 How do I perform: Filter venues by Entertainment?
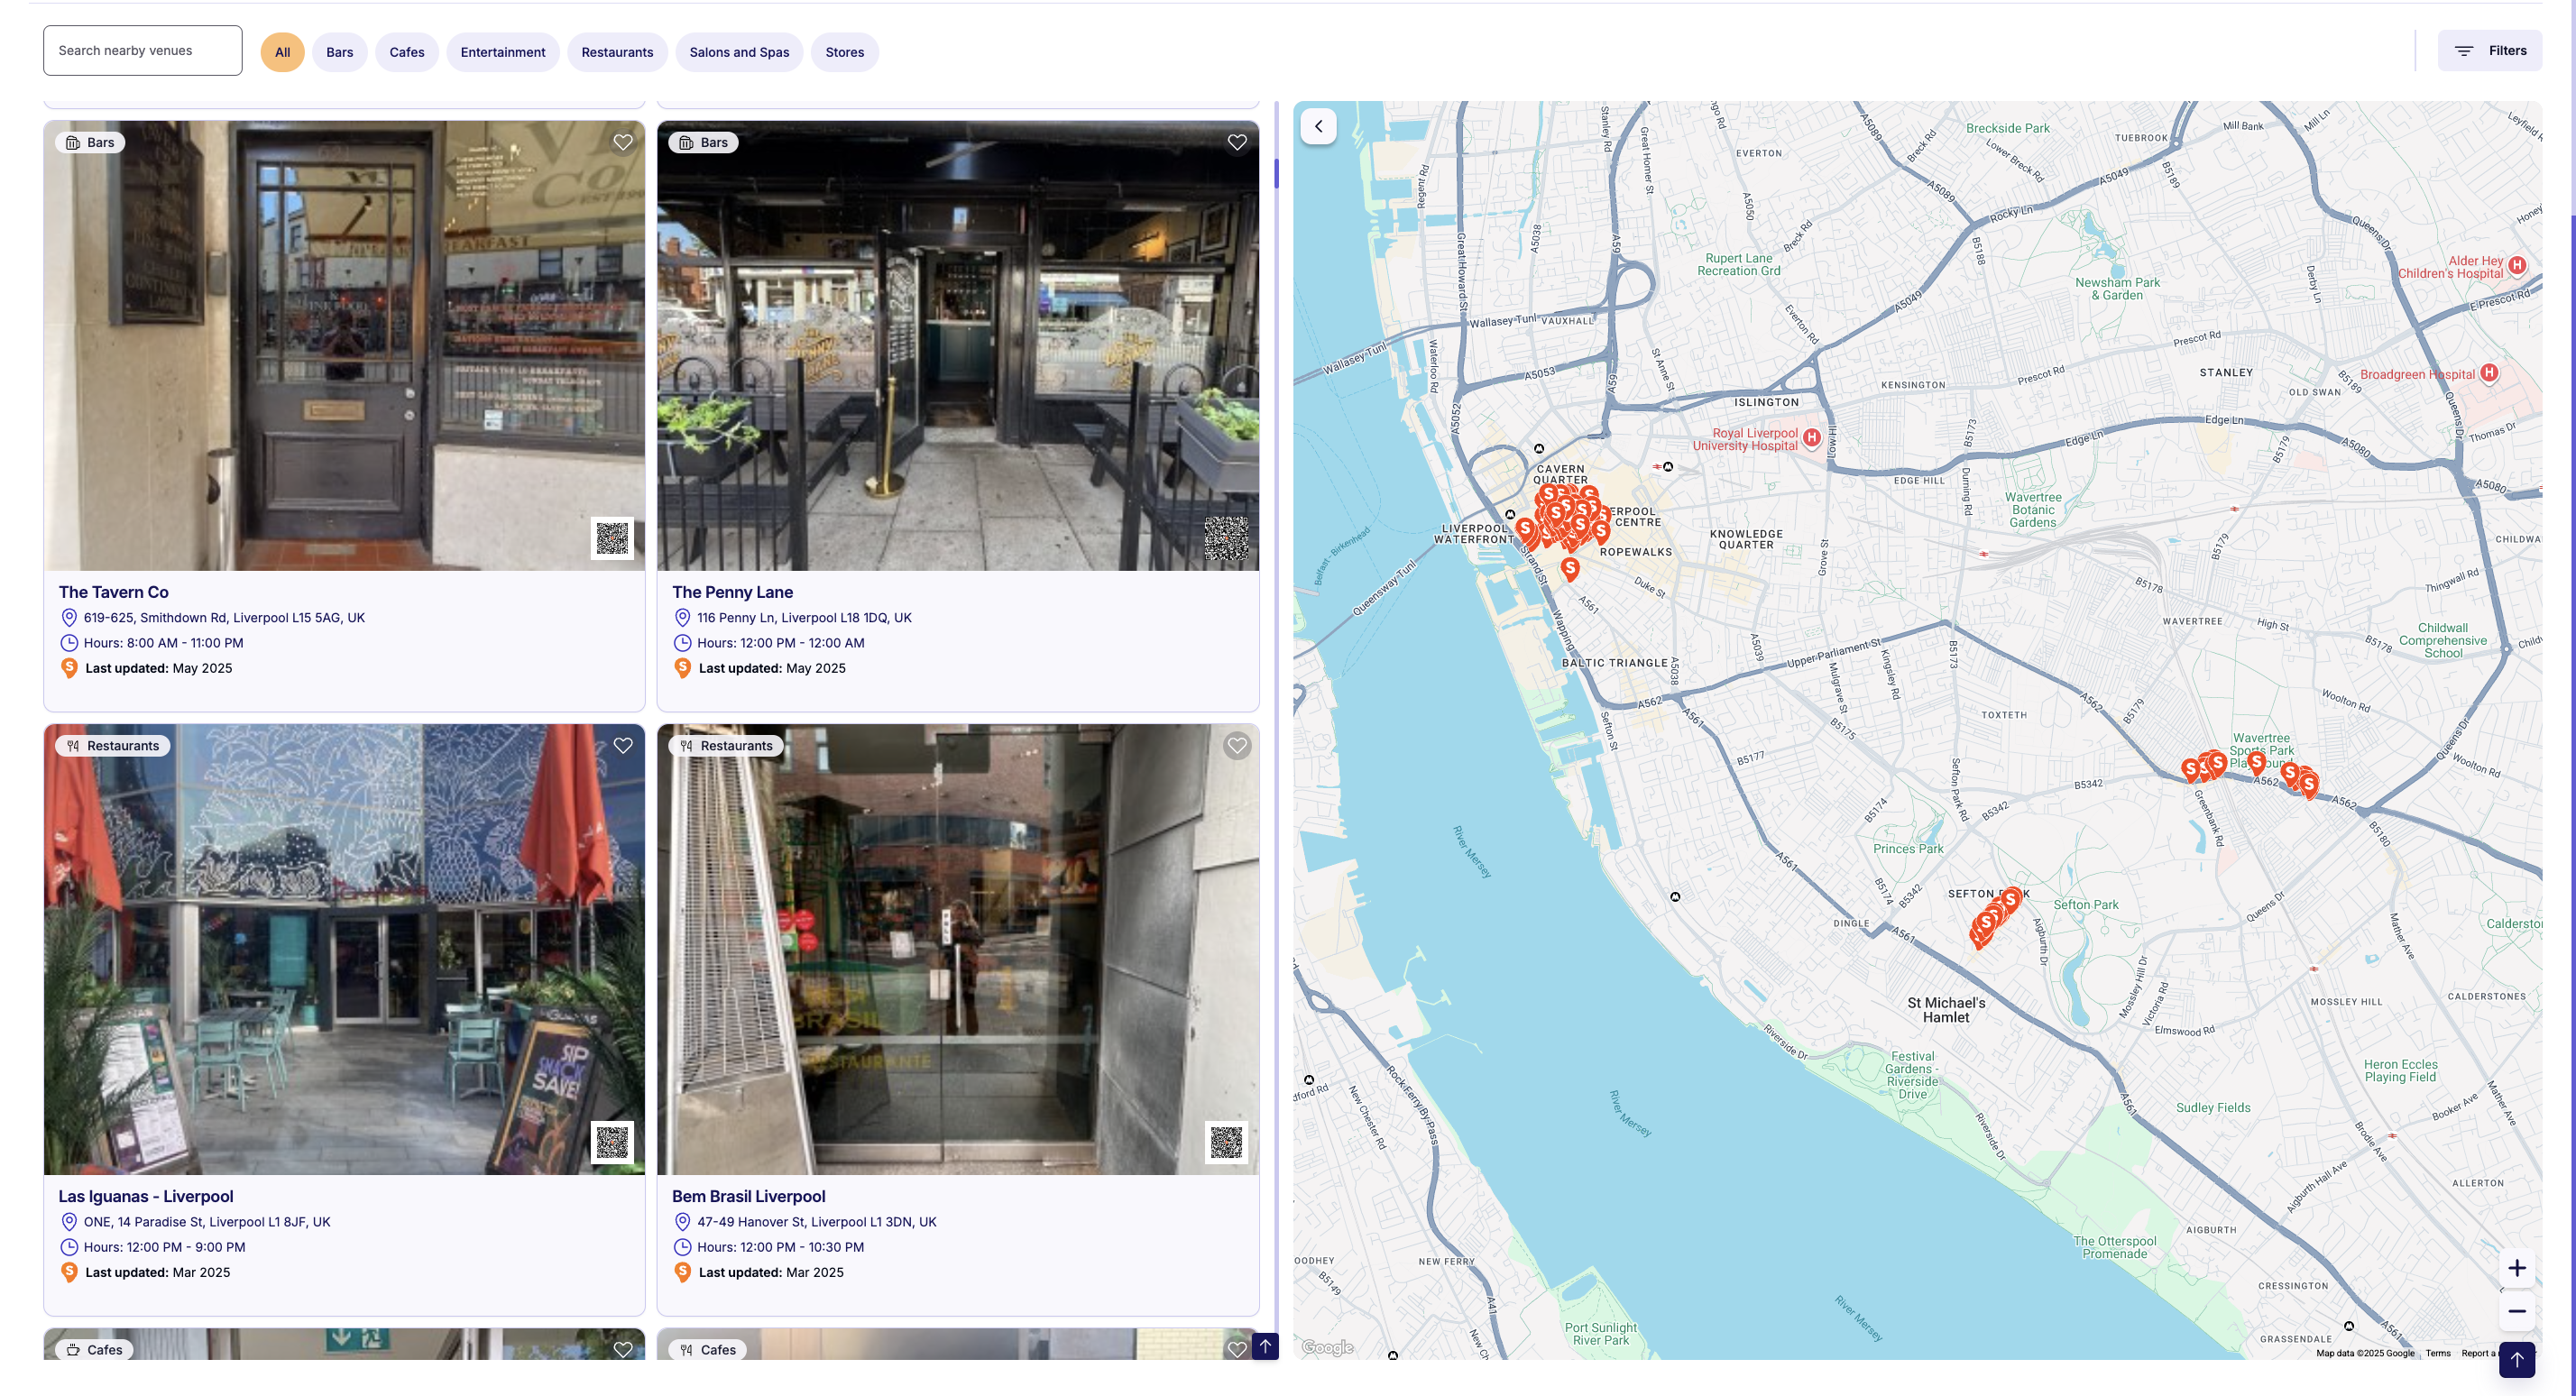[x=502, y=52]
